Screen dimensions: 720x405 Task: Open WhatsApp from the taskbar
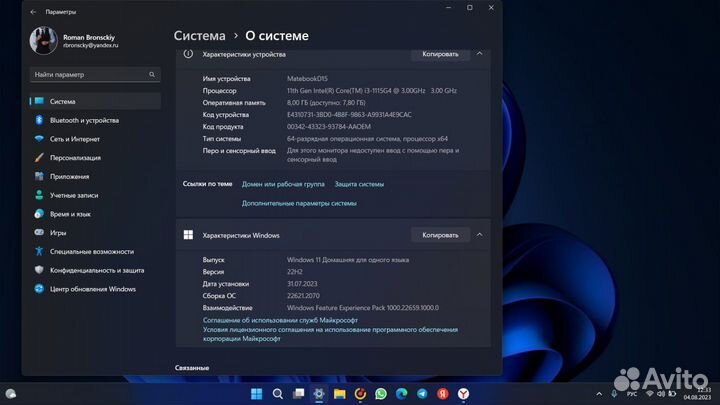381,394
